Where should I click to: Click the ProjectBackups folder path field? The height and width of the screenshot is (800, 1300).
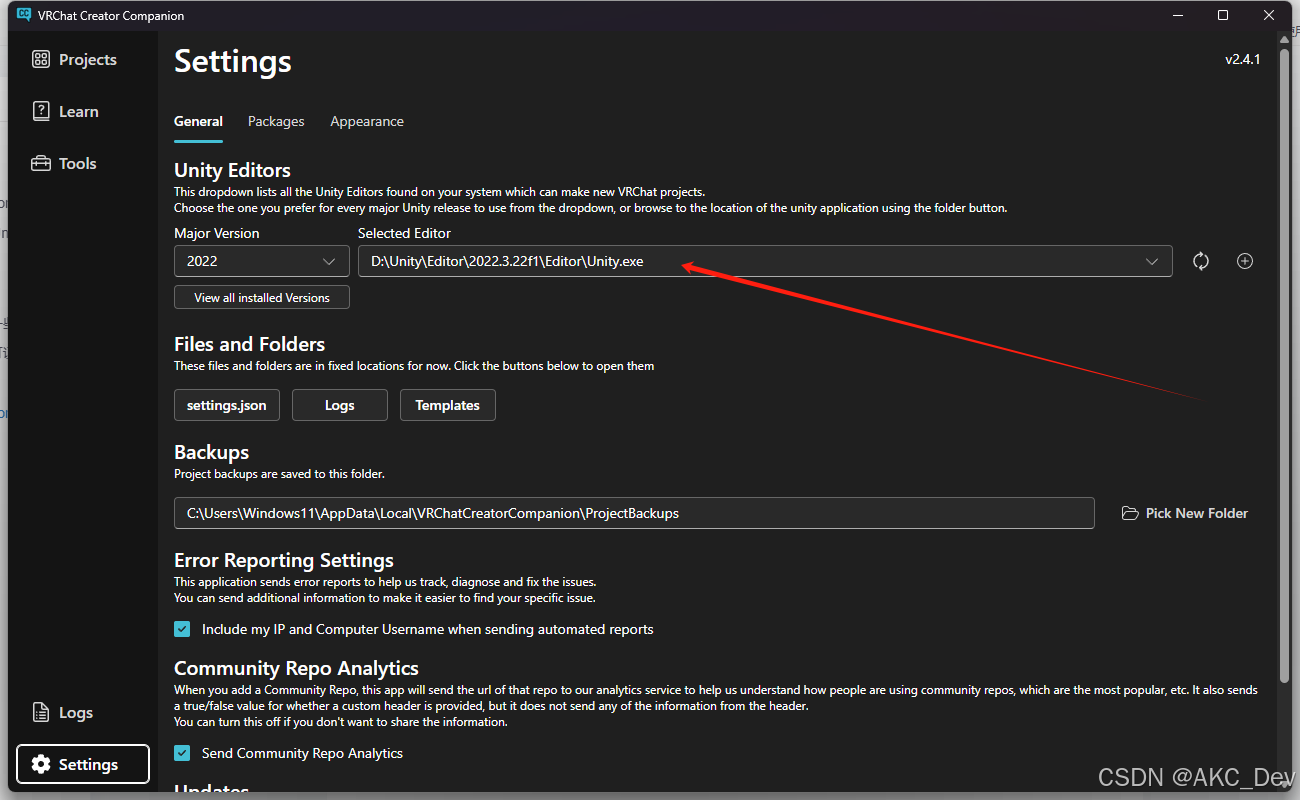pos(634,513)
